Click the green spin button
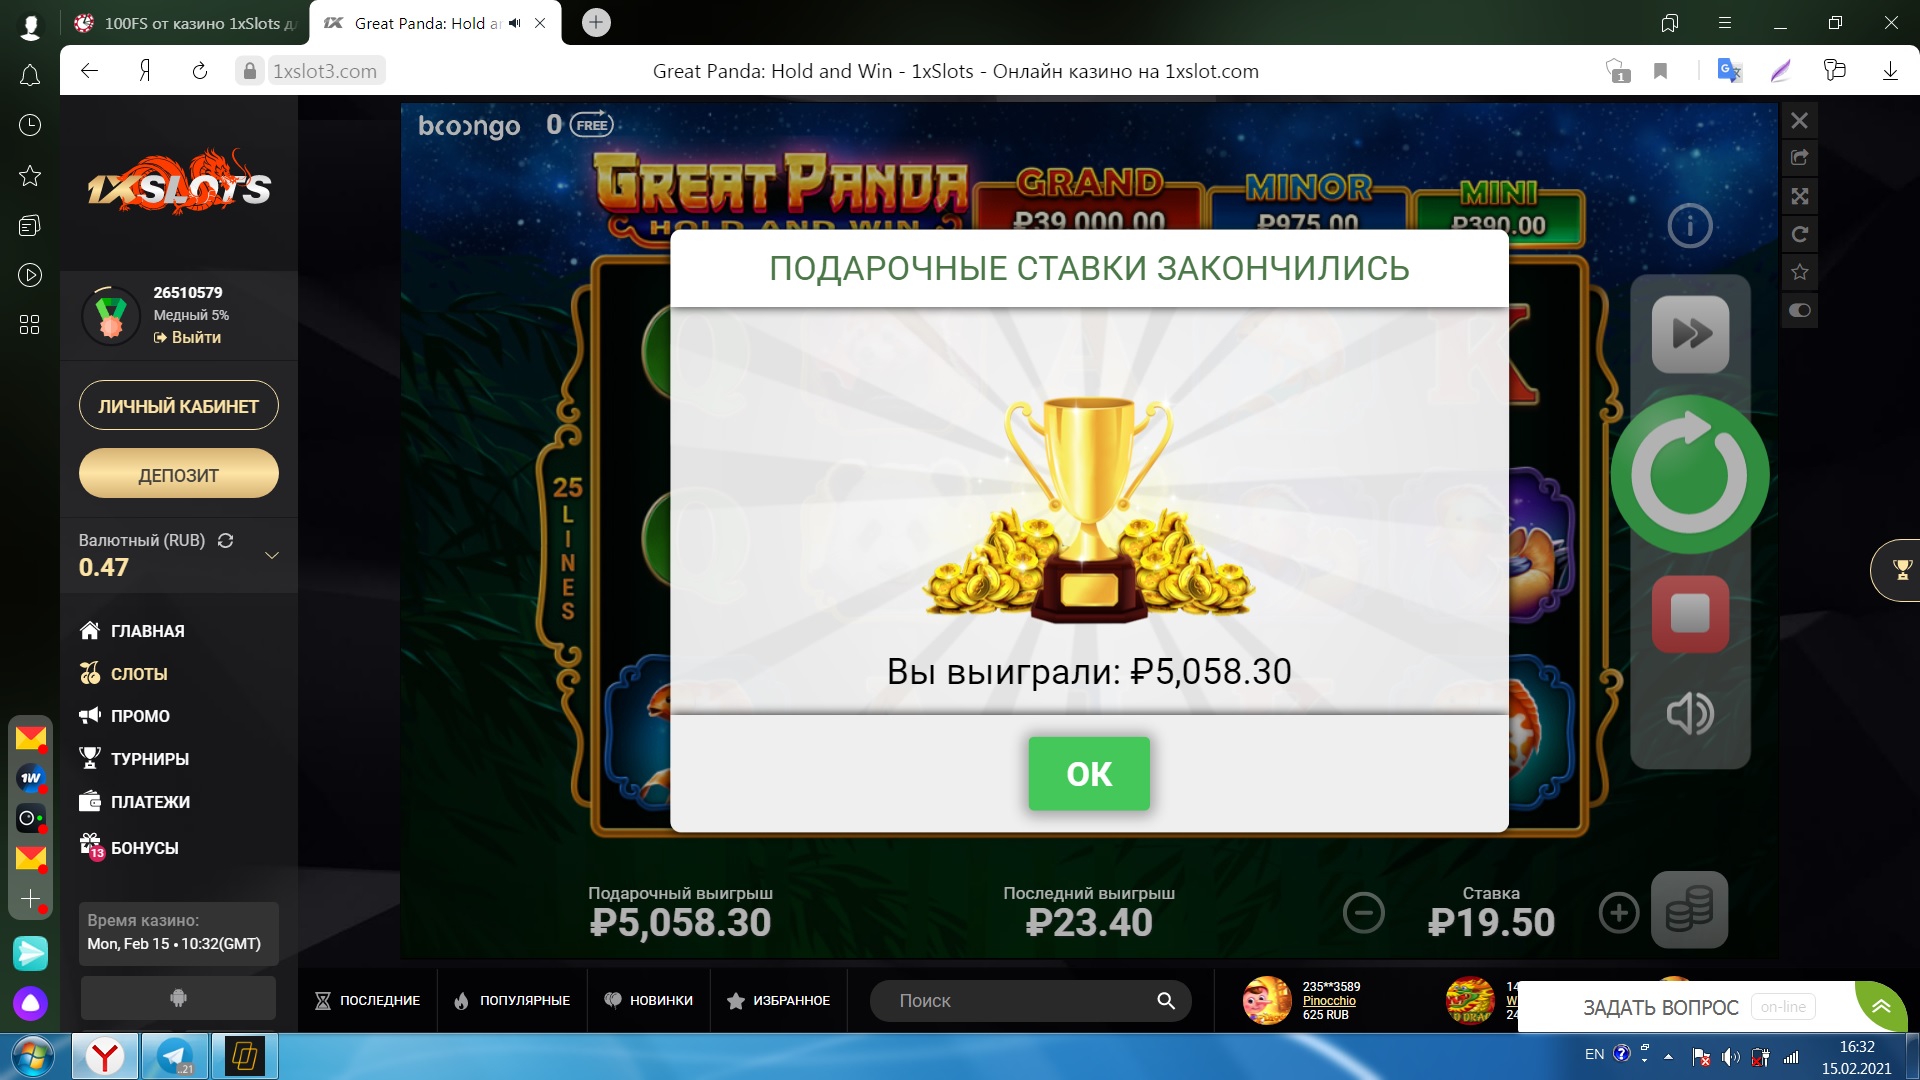Viewport: 1920px width, 1080px height. [x=1690, y=475]
